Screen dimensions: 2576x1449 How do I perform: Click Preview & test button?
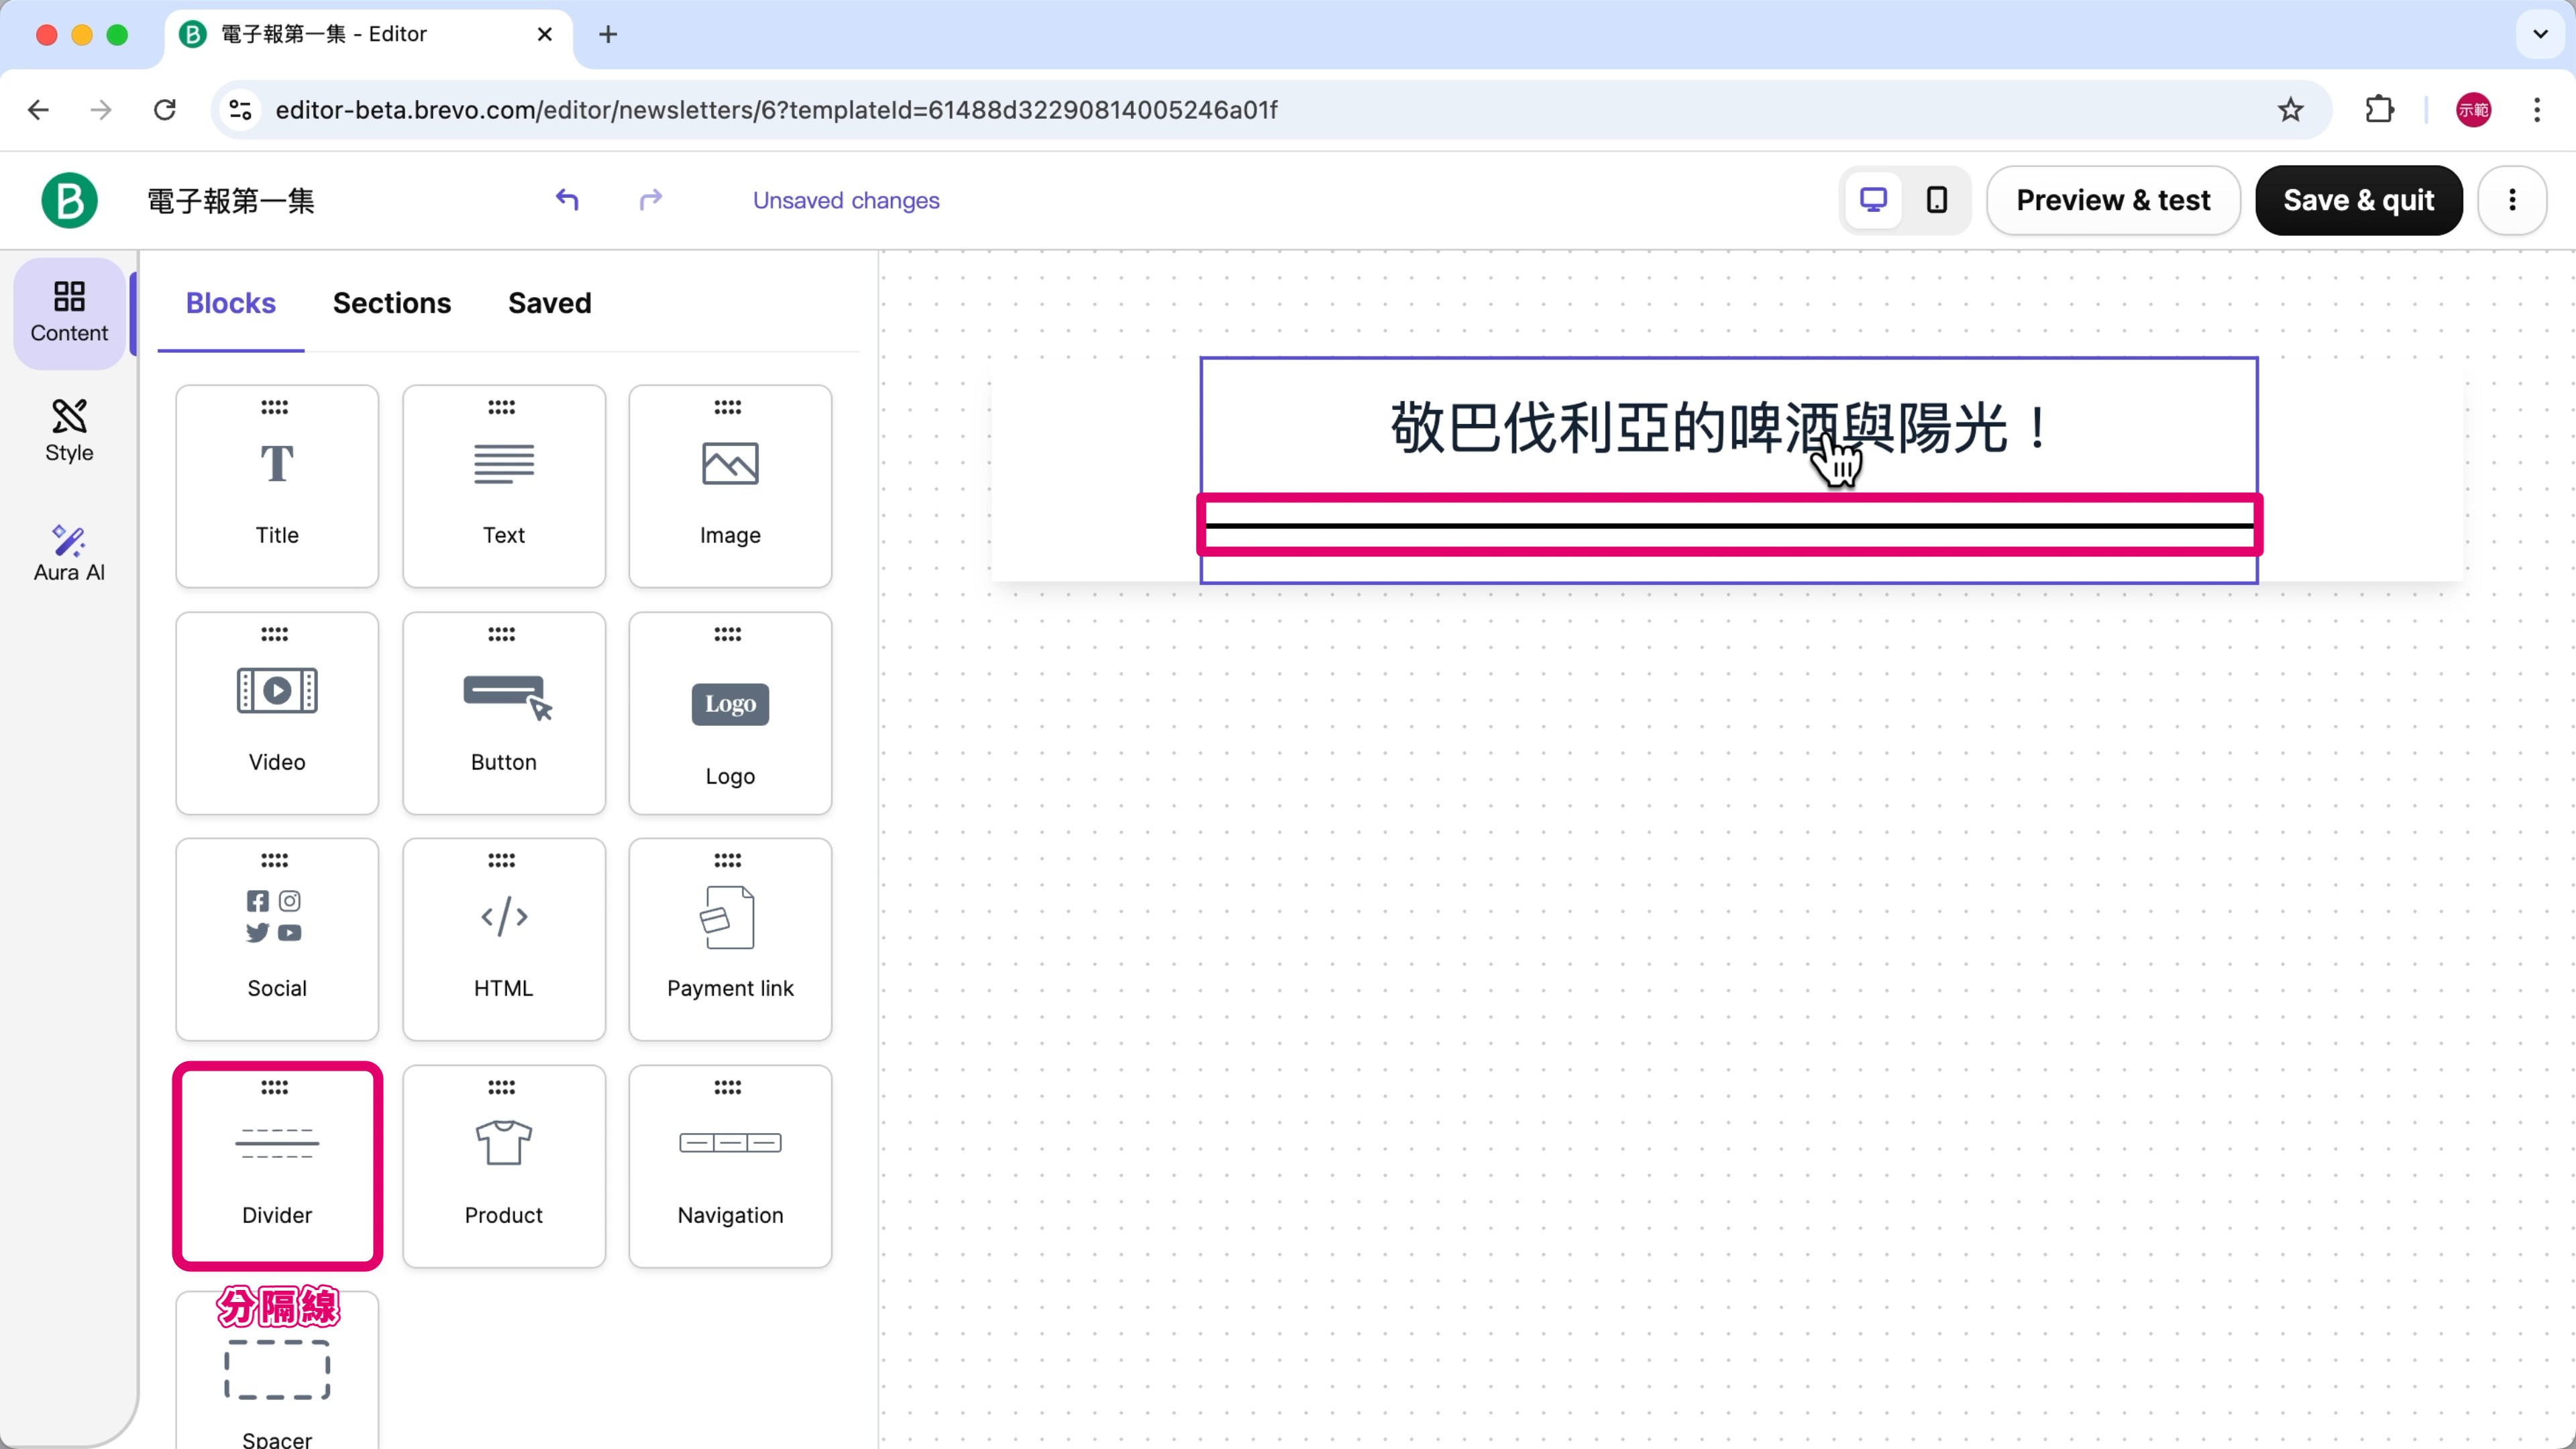[2112, 200]
